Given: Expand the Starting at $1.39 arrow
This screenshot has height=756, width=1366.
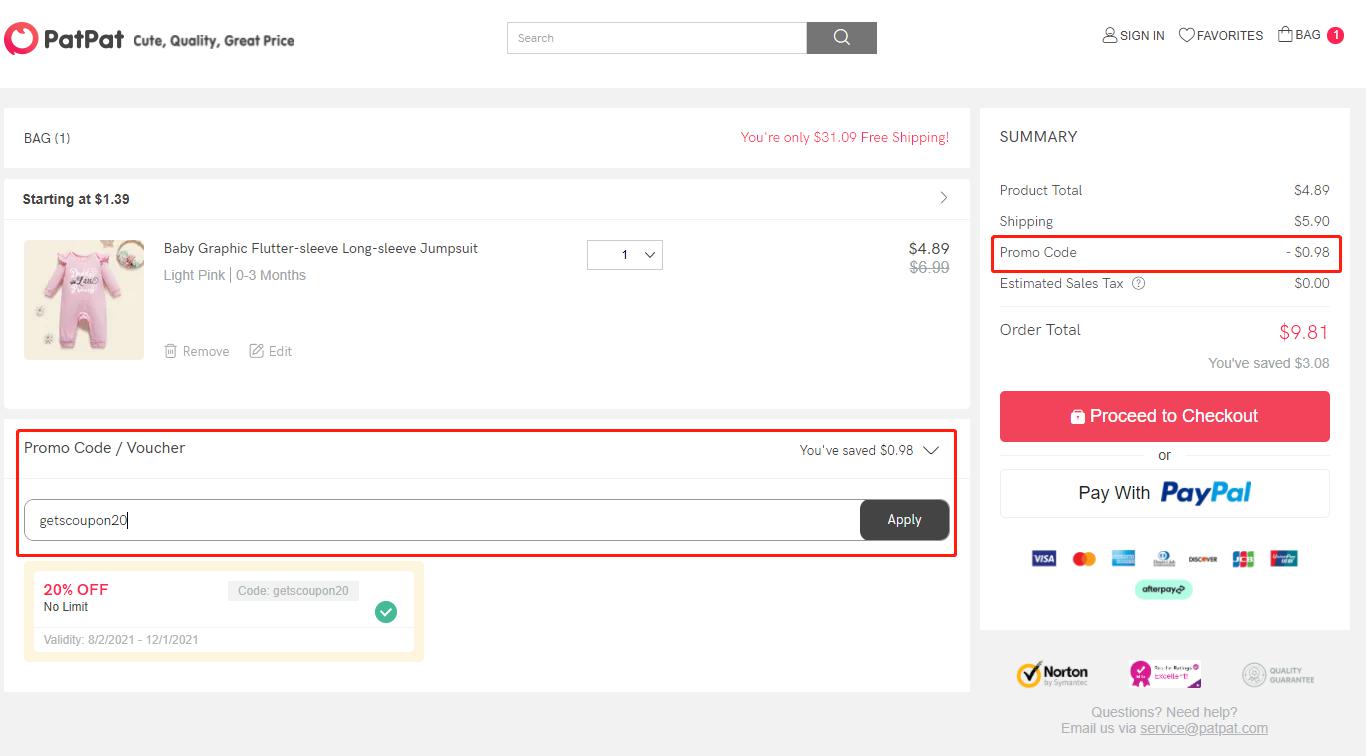Looking at the screenshot, I should pyautogui.click(x=943, y=198).
